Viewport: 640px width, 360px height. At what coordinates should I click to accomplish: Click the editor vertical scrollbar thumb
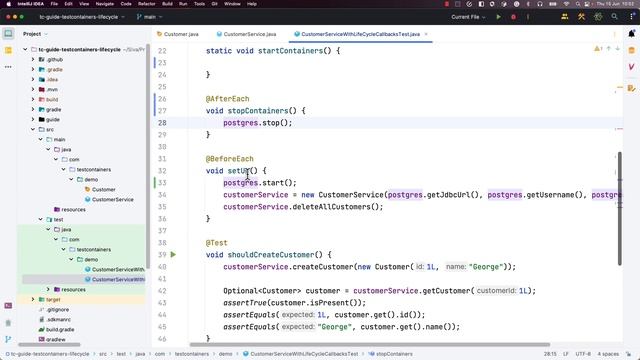(x=620, y=208)
